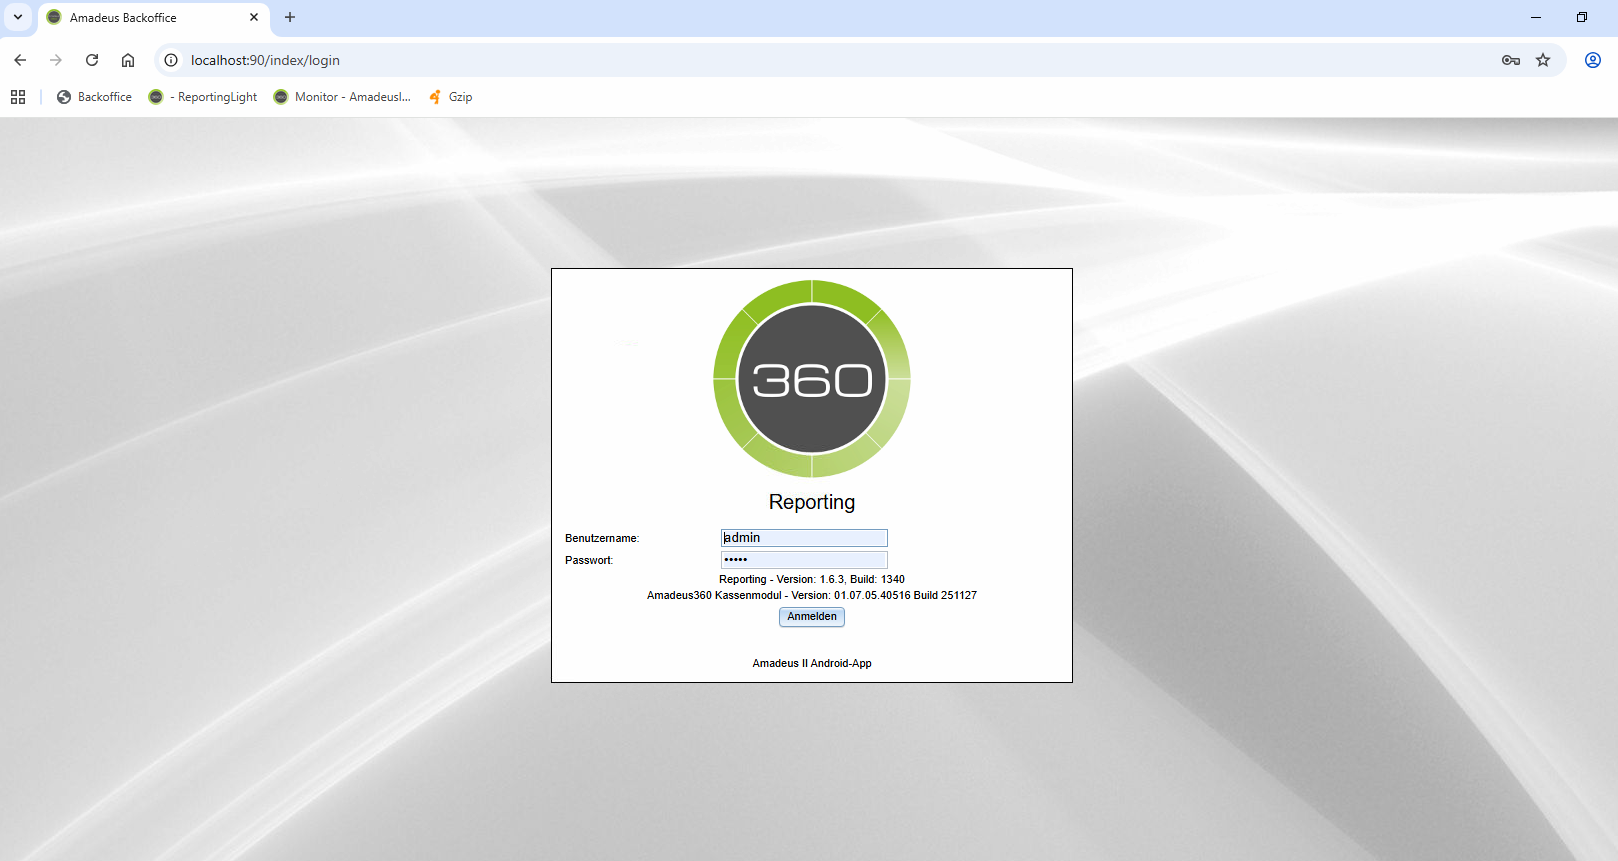Click the Benutzername: label

(602, 538)
